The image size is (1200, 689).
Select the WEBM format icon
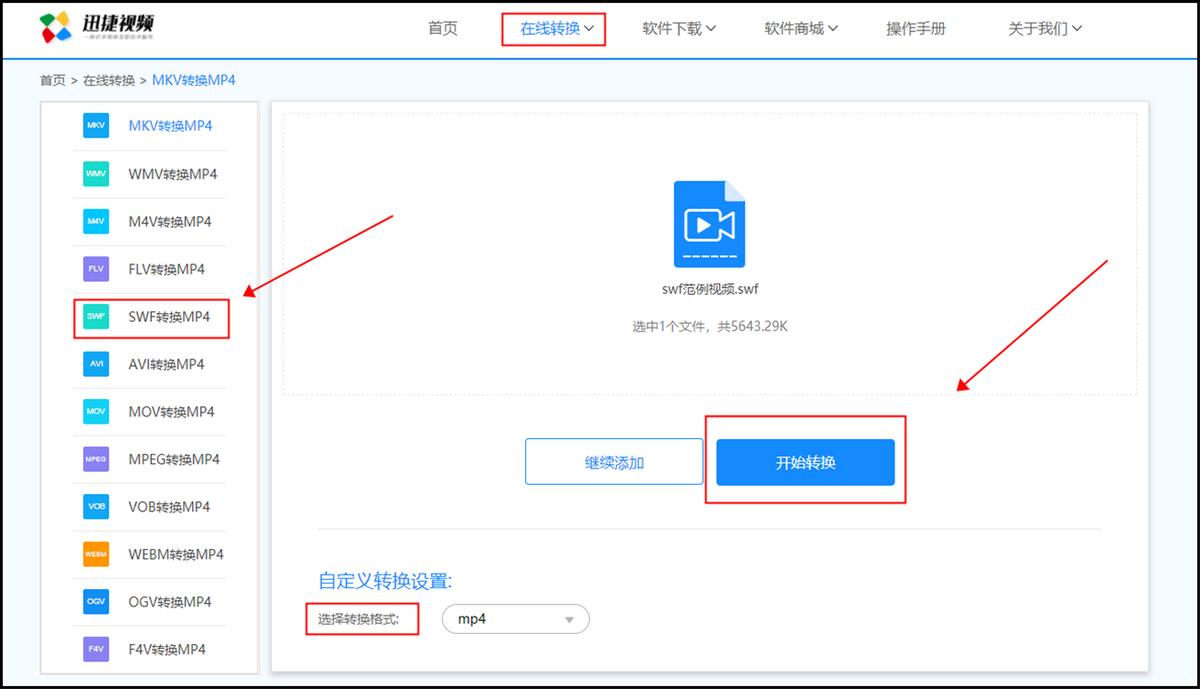pos(96,554)
